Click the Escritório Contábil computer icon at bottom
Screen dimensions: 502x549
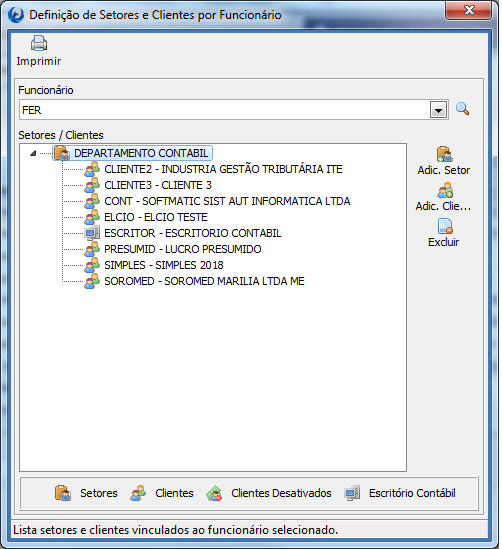352,493
